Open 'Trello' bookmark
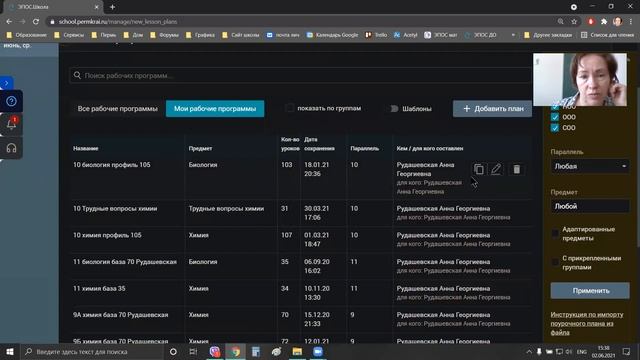640x360 pixels. (x=376, y=35)
